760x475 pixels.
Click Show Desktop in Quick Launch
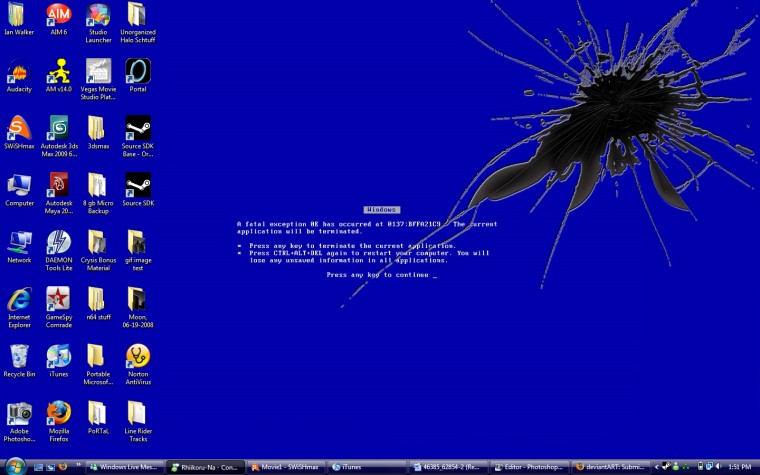[39, 467]
